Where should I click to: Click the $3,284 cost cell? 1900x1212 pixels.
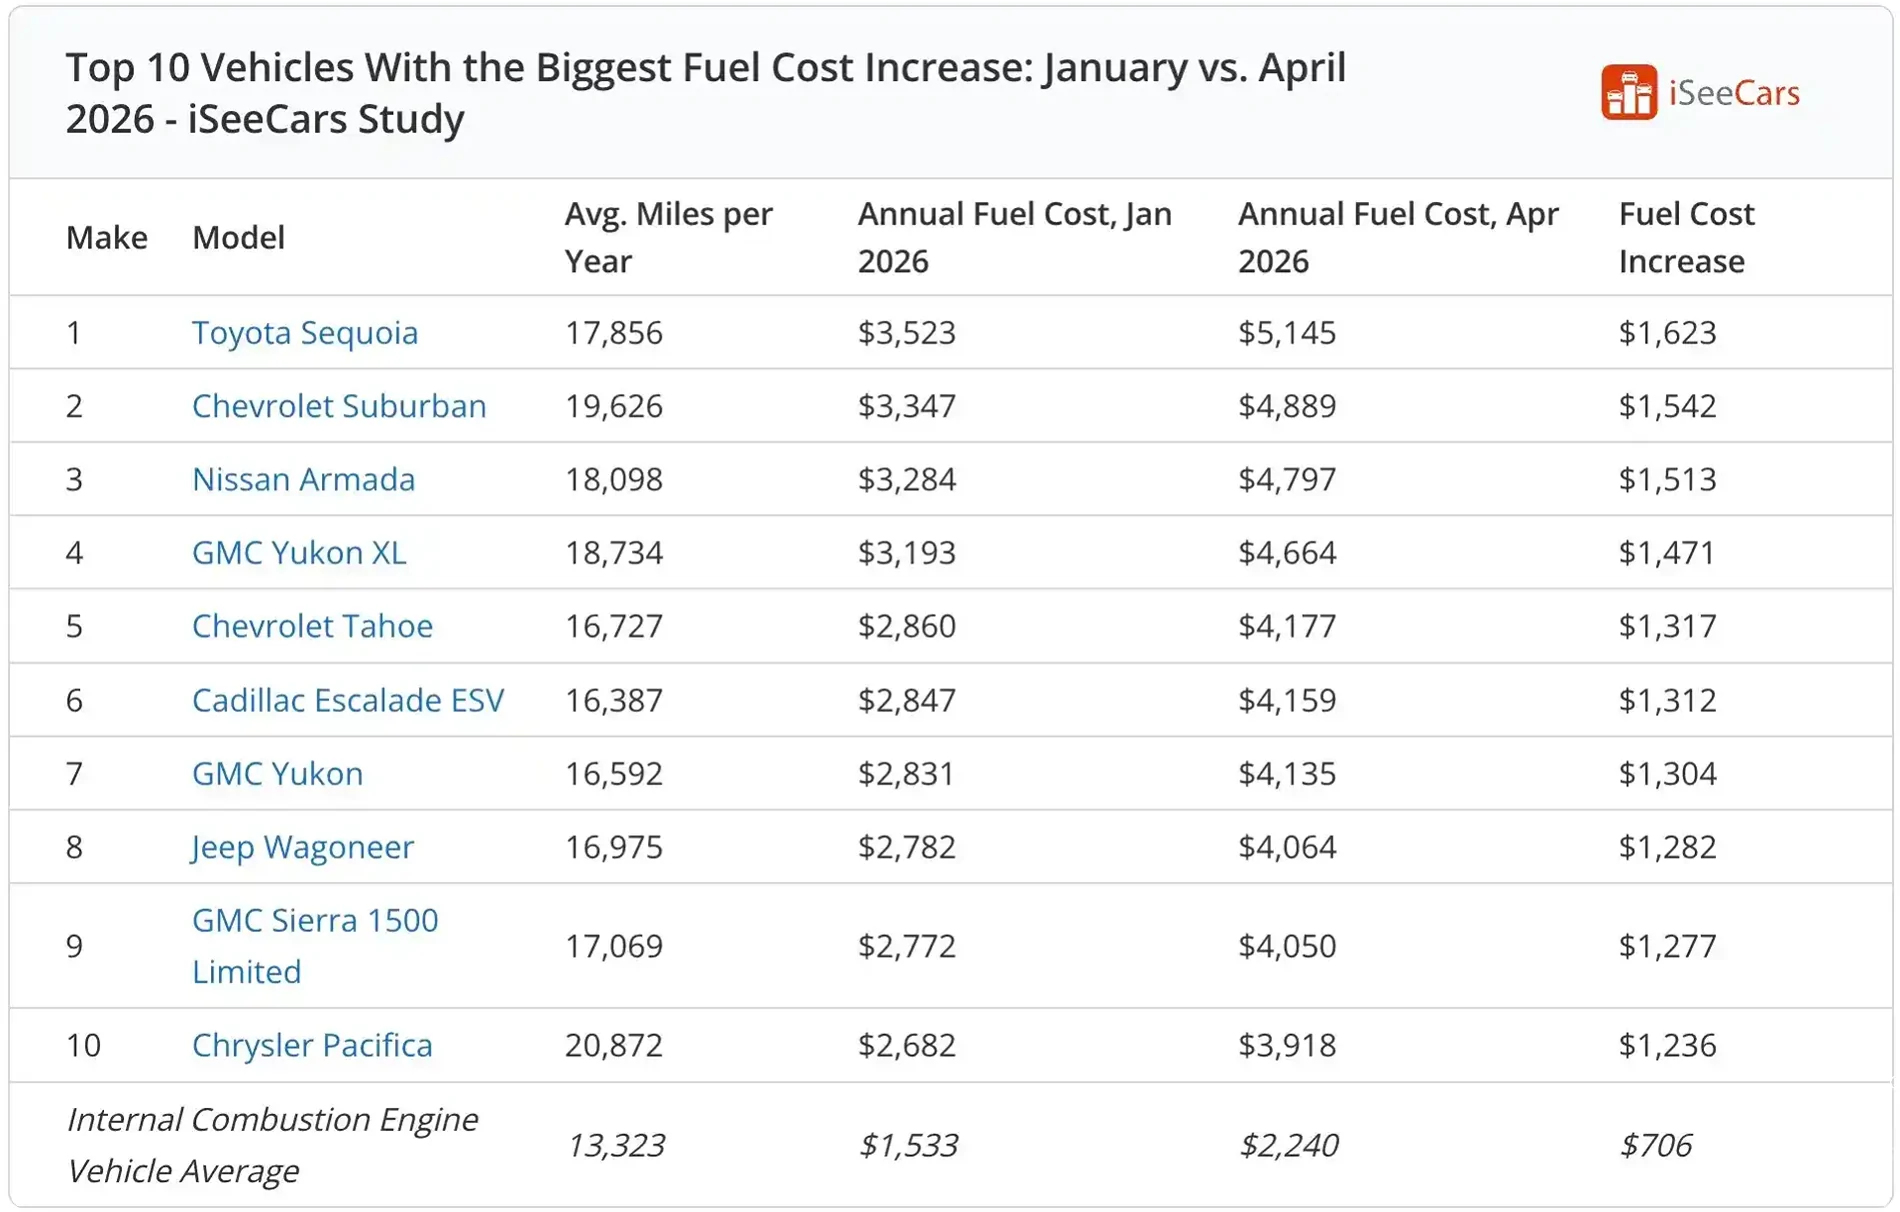point(907,479)
